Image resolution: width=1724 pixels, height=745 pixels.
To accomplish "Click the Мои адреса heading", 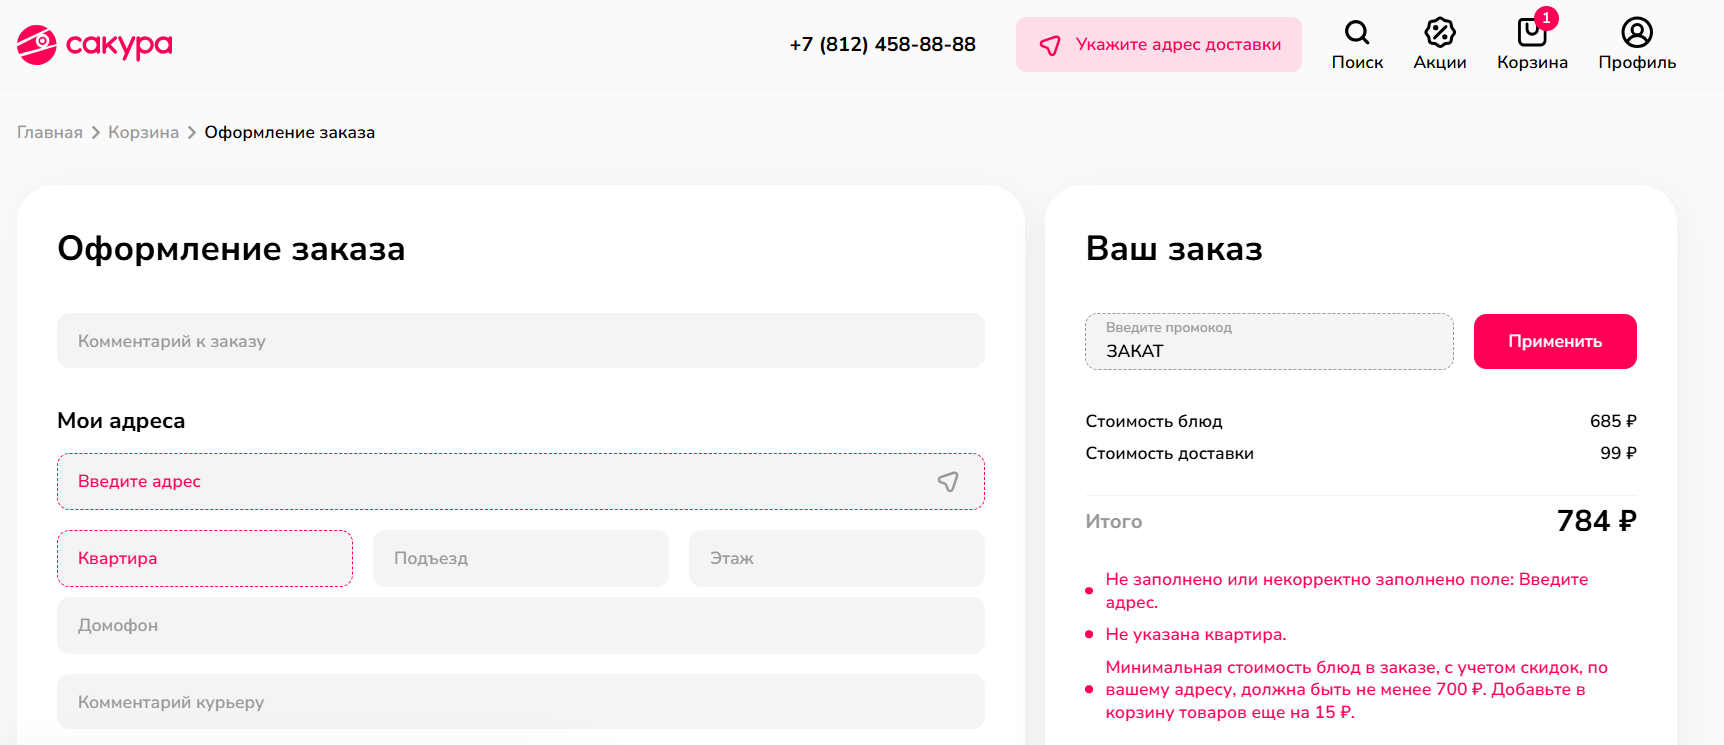I will tap(121, 421).
